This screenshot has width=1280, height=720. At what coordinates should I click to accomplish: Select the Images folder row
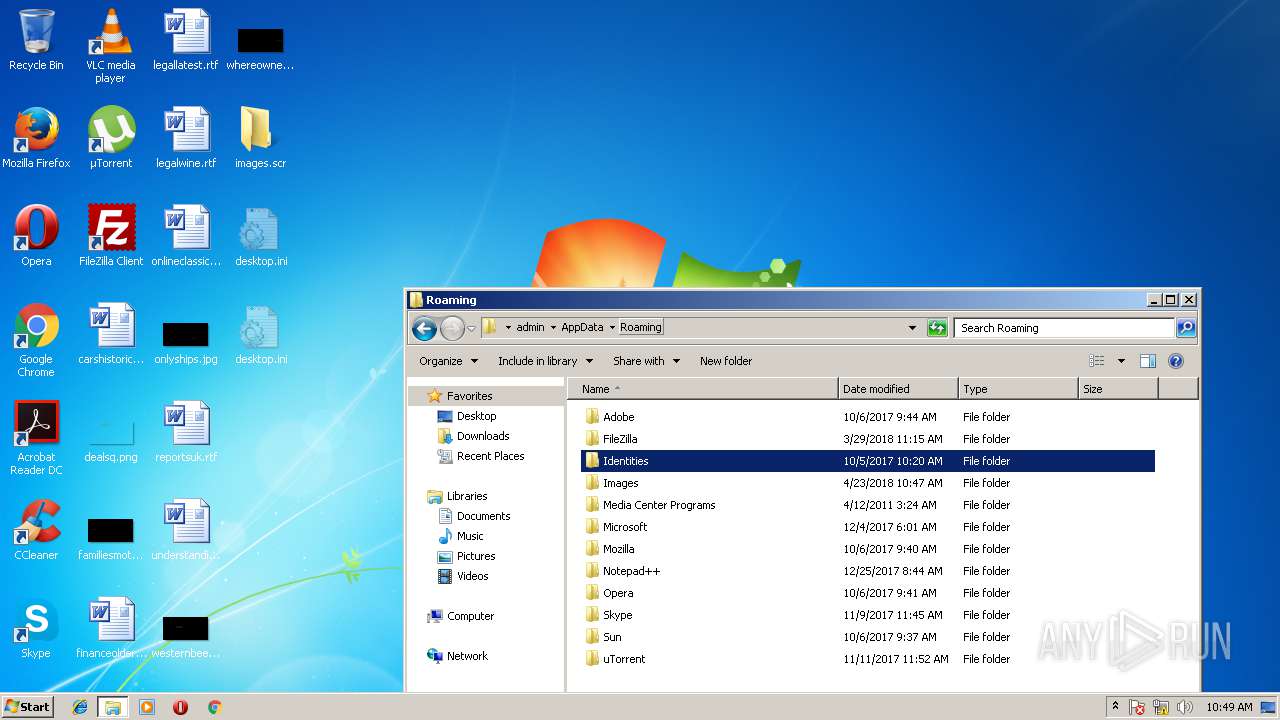(868, 483)
